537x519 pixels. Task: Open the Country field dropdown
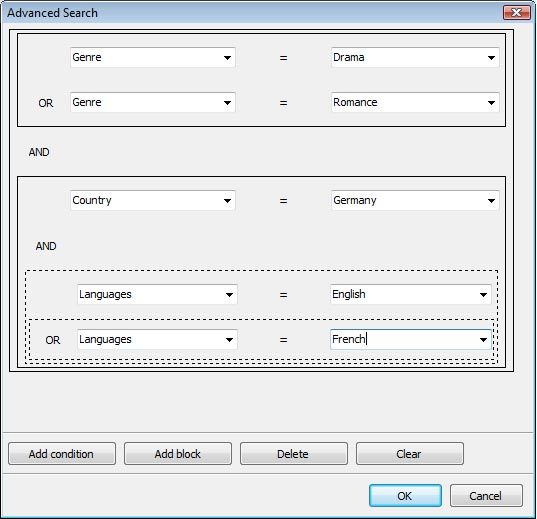(x=153, y=200)
